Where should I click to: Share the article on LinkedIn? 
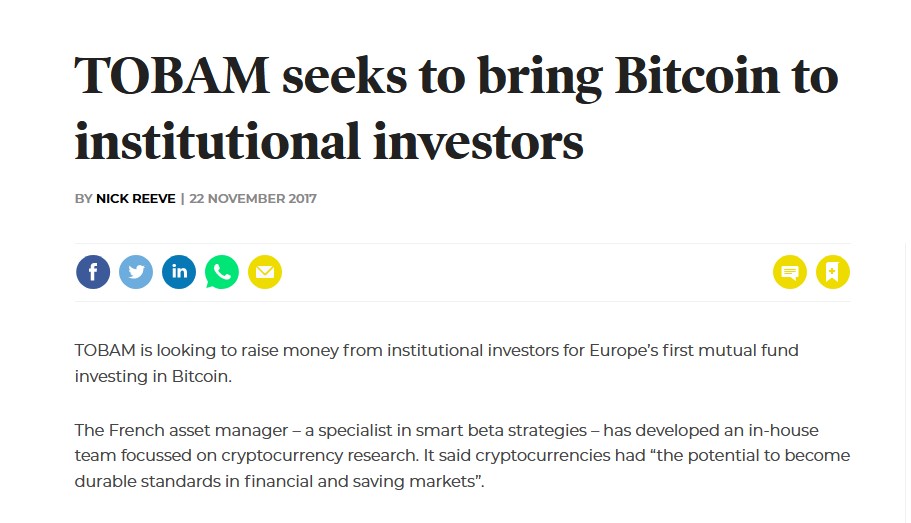pyautogui.click(x=179, y=272)
